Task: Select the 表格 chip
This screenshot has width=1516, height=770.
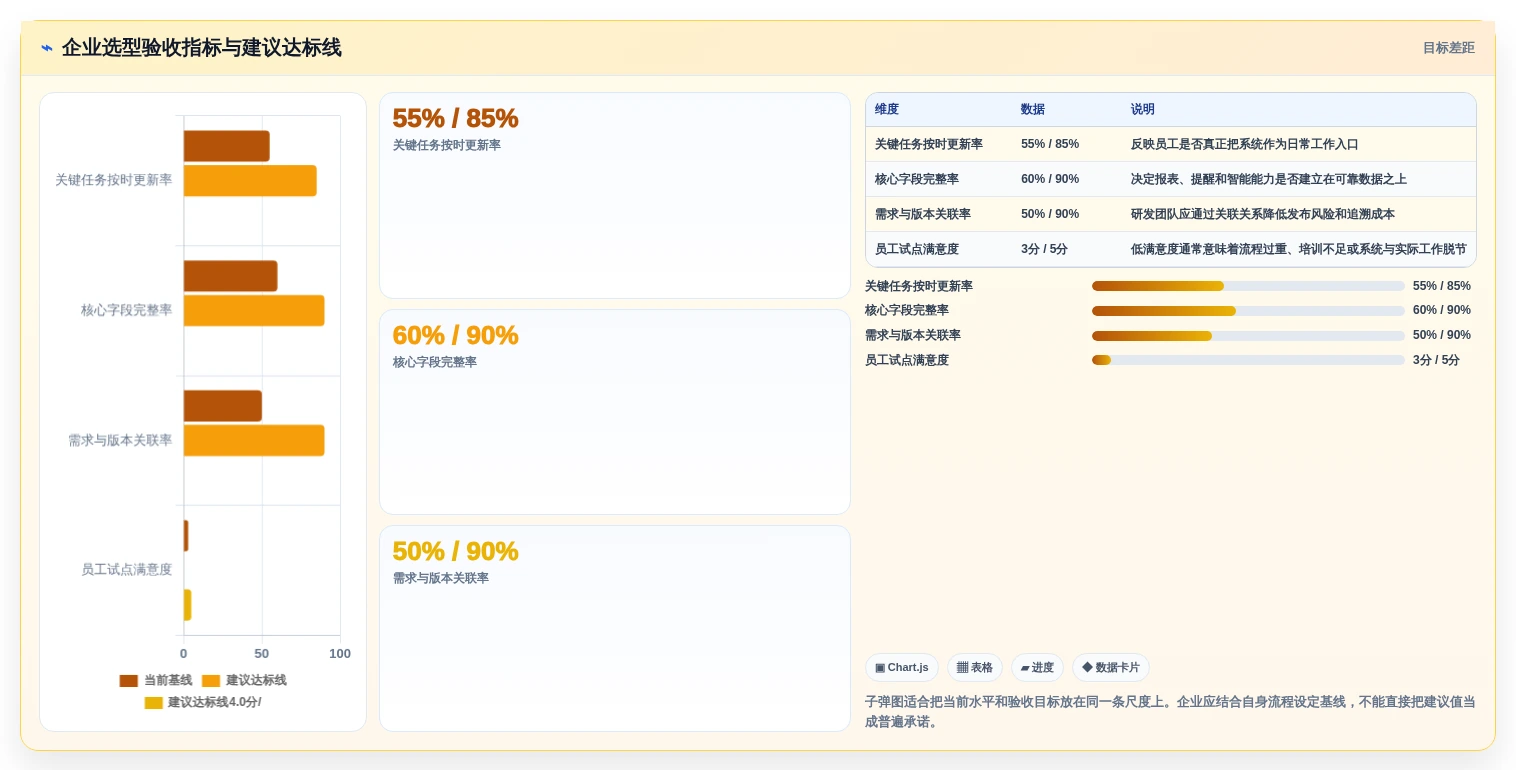Action: pyautogui.click(x=975, y=667)
